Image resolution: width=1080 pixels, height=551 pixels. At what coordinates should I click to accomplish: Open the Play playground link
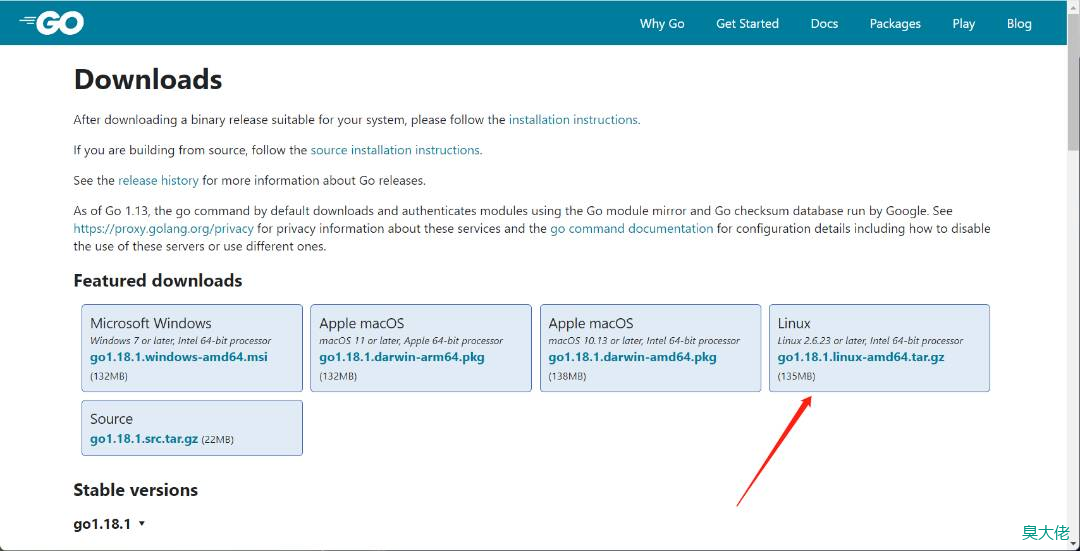[964, 23]
